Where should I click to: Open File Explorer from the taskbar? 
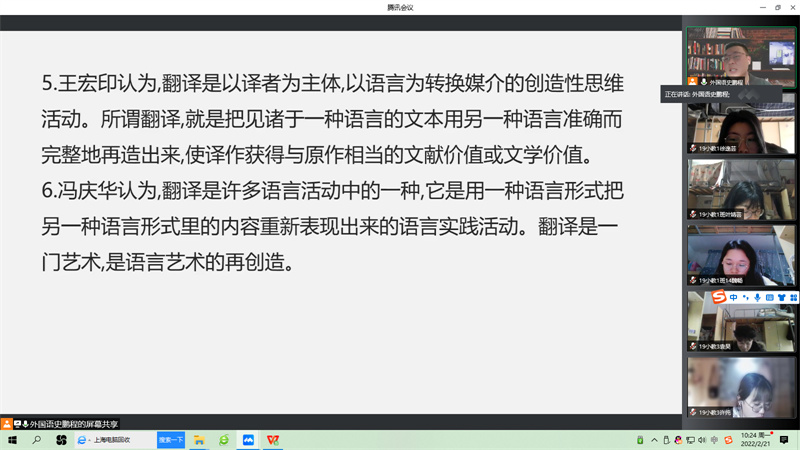[200, 440]
